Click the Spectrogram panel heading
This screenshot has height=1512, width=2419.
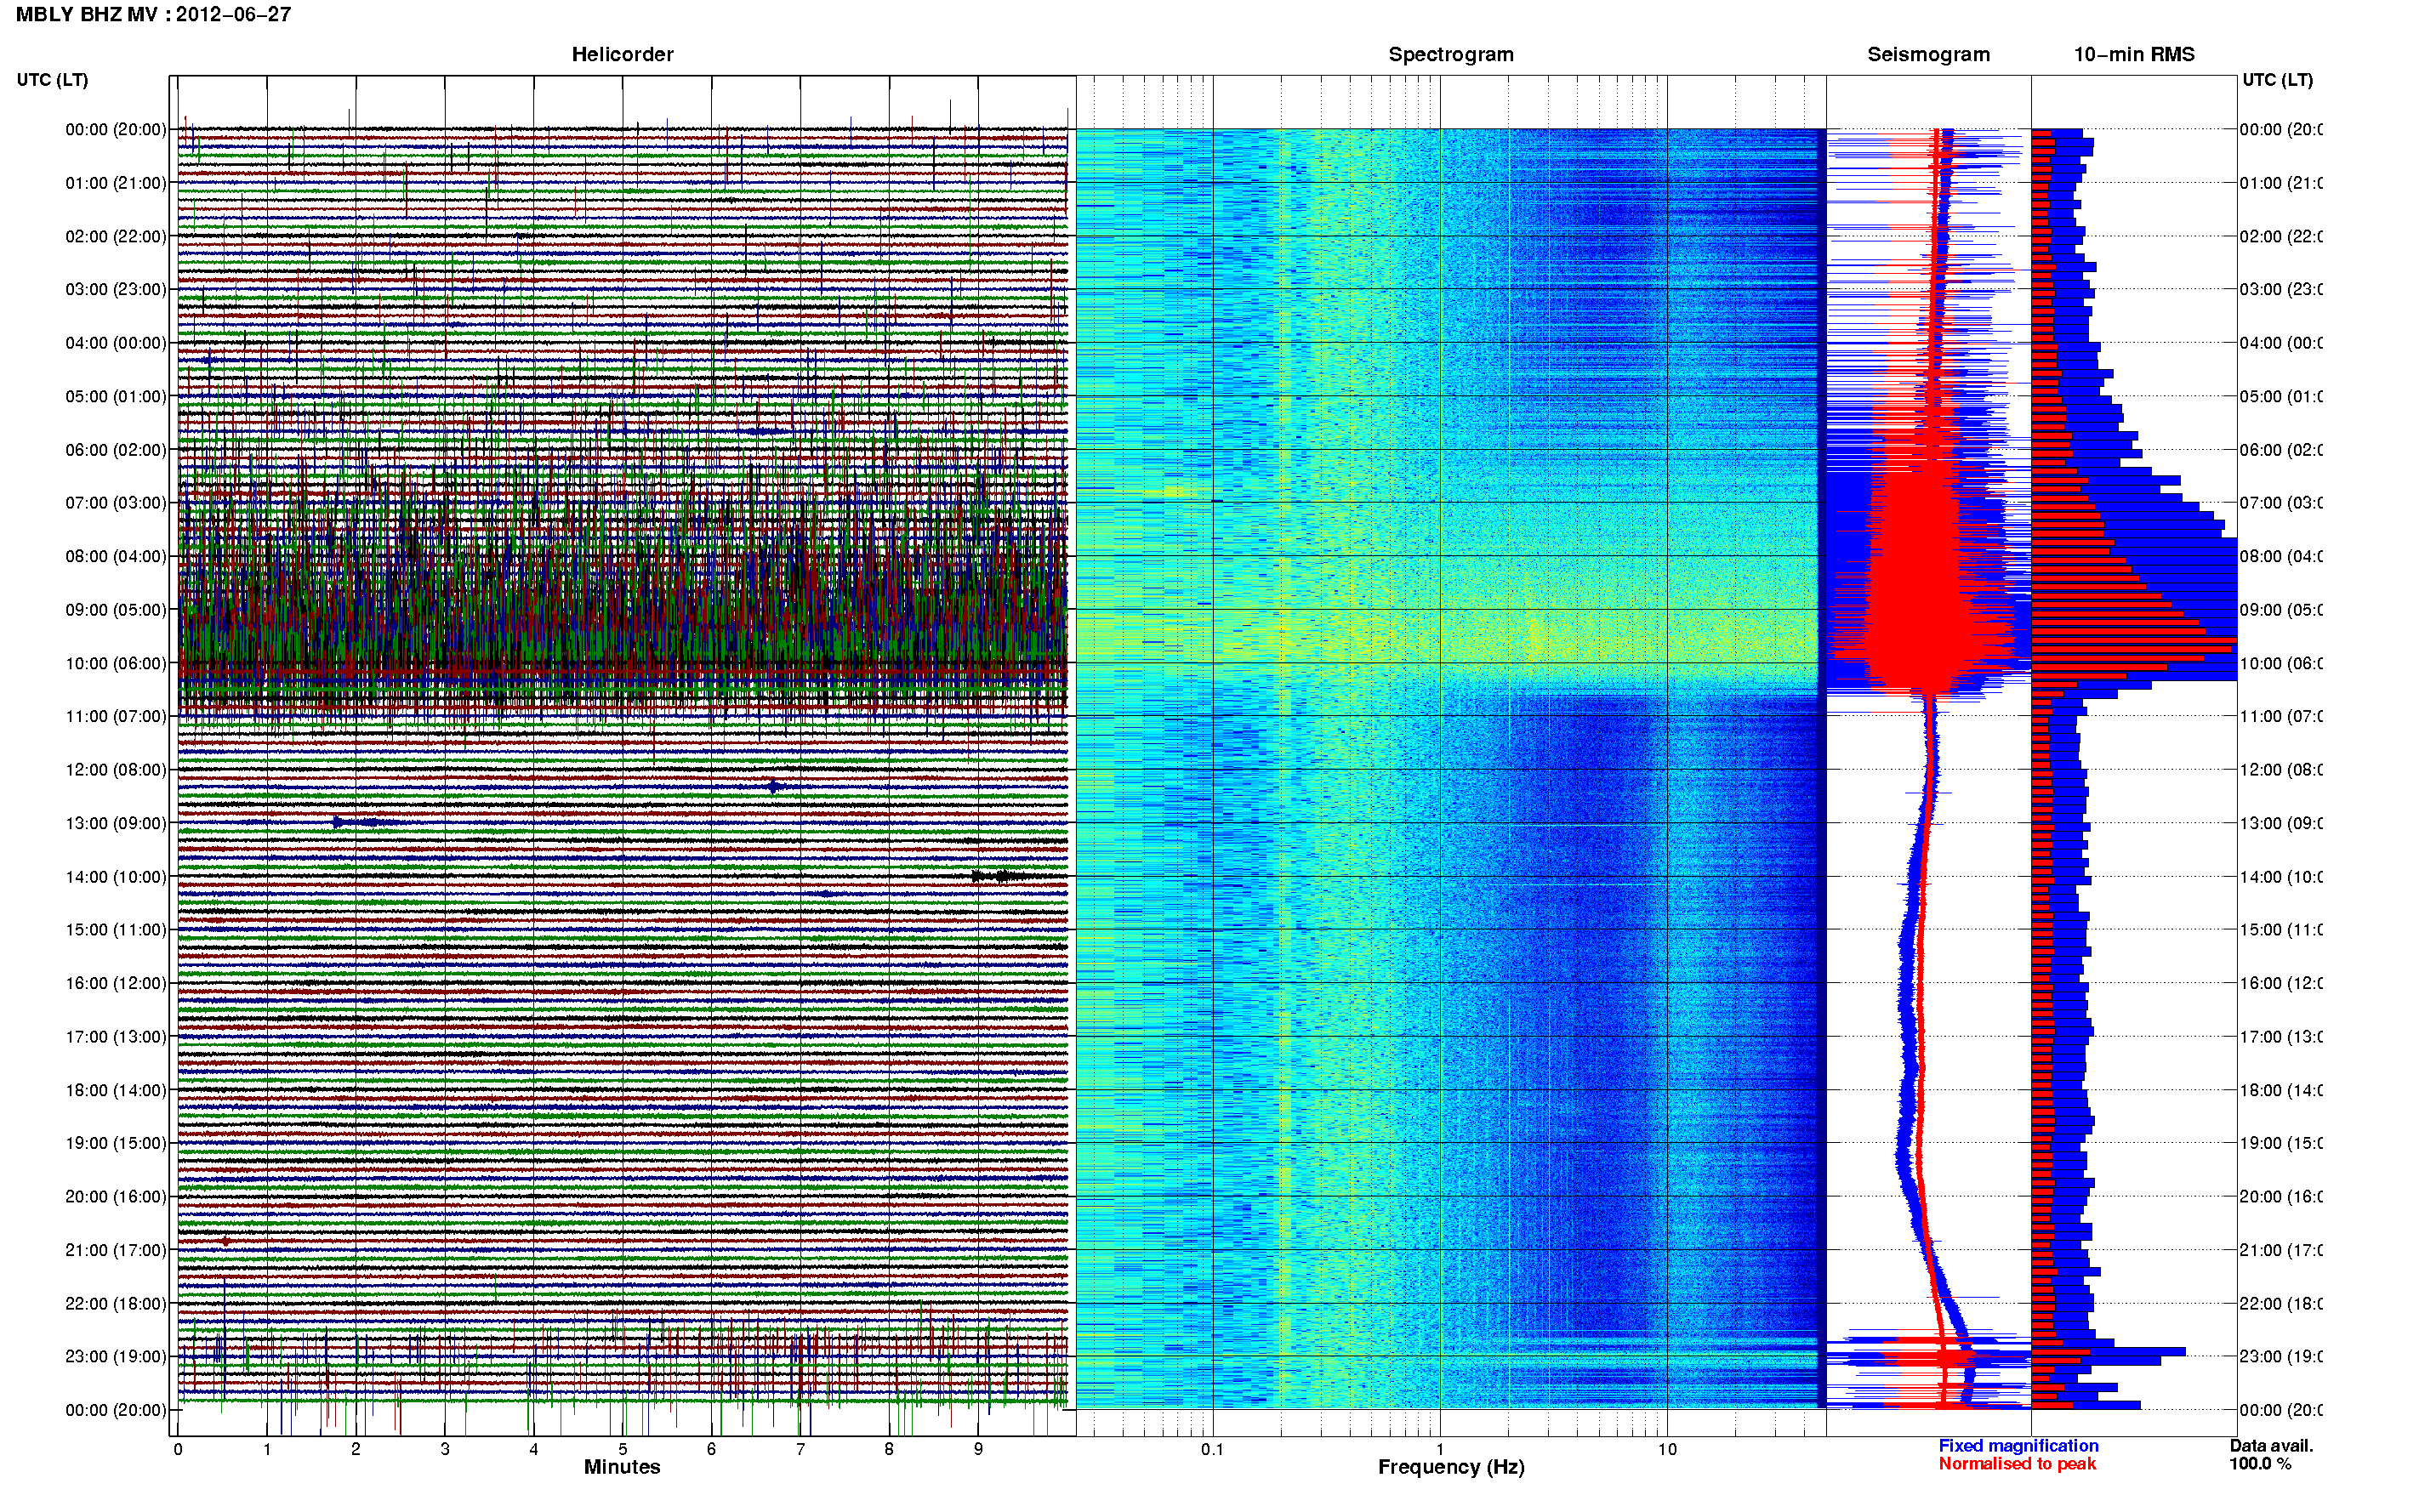pos(1451,55)
